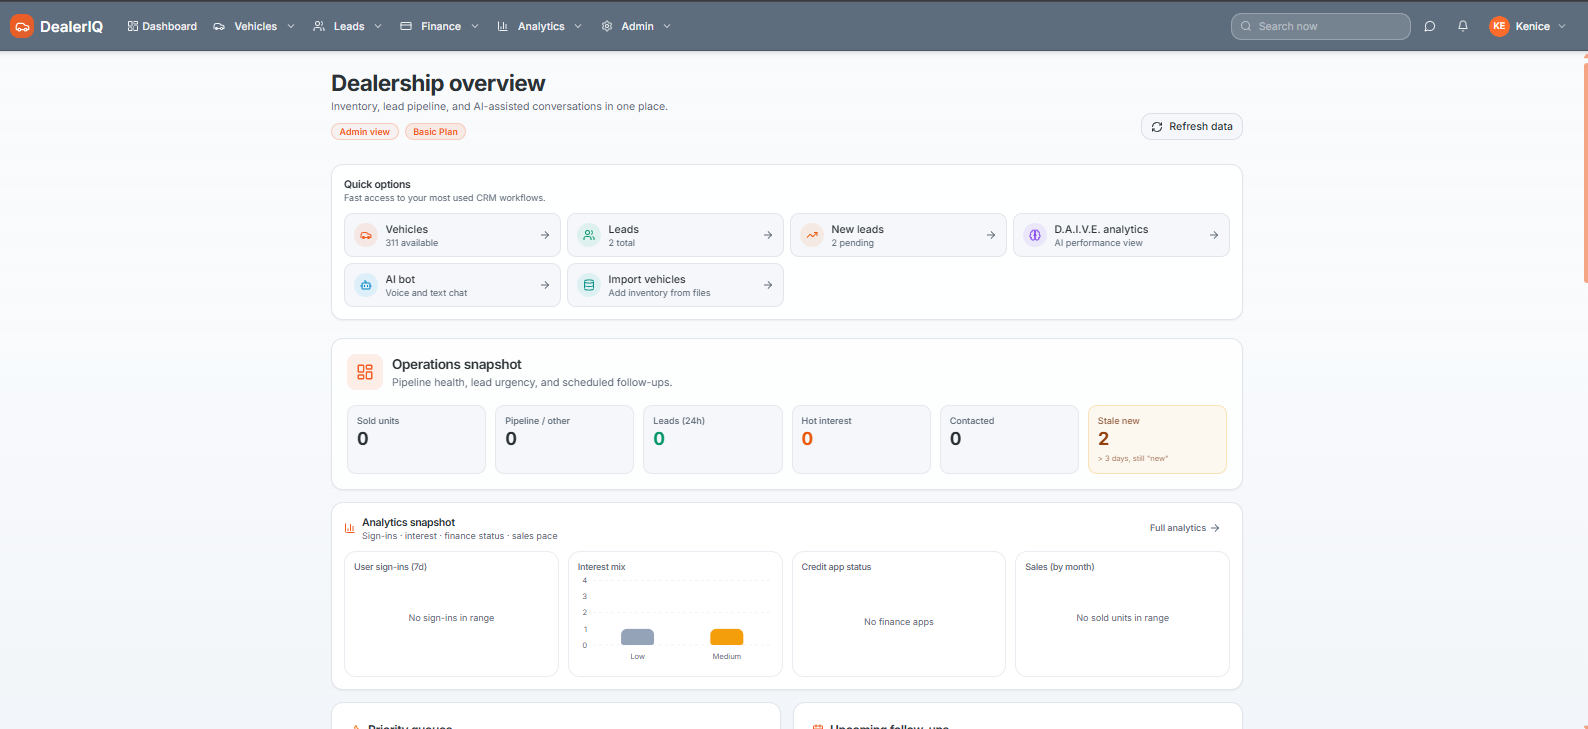Open the Full analytics link

[1185, 528]
